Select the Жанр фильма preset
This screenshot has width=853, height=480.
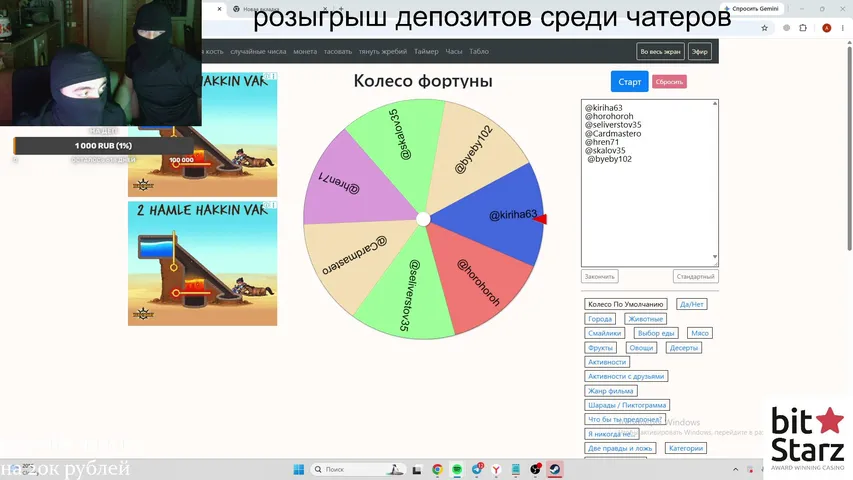[610, 391]
